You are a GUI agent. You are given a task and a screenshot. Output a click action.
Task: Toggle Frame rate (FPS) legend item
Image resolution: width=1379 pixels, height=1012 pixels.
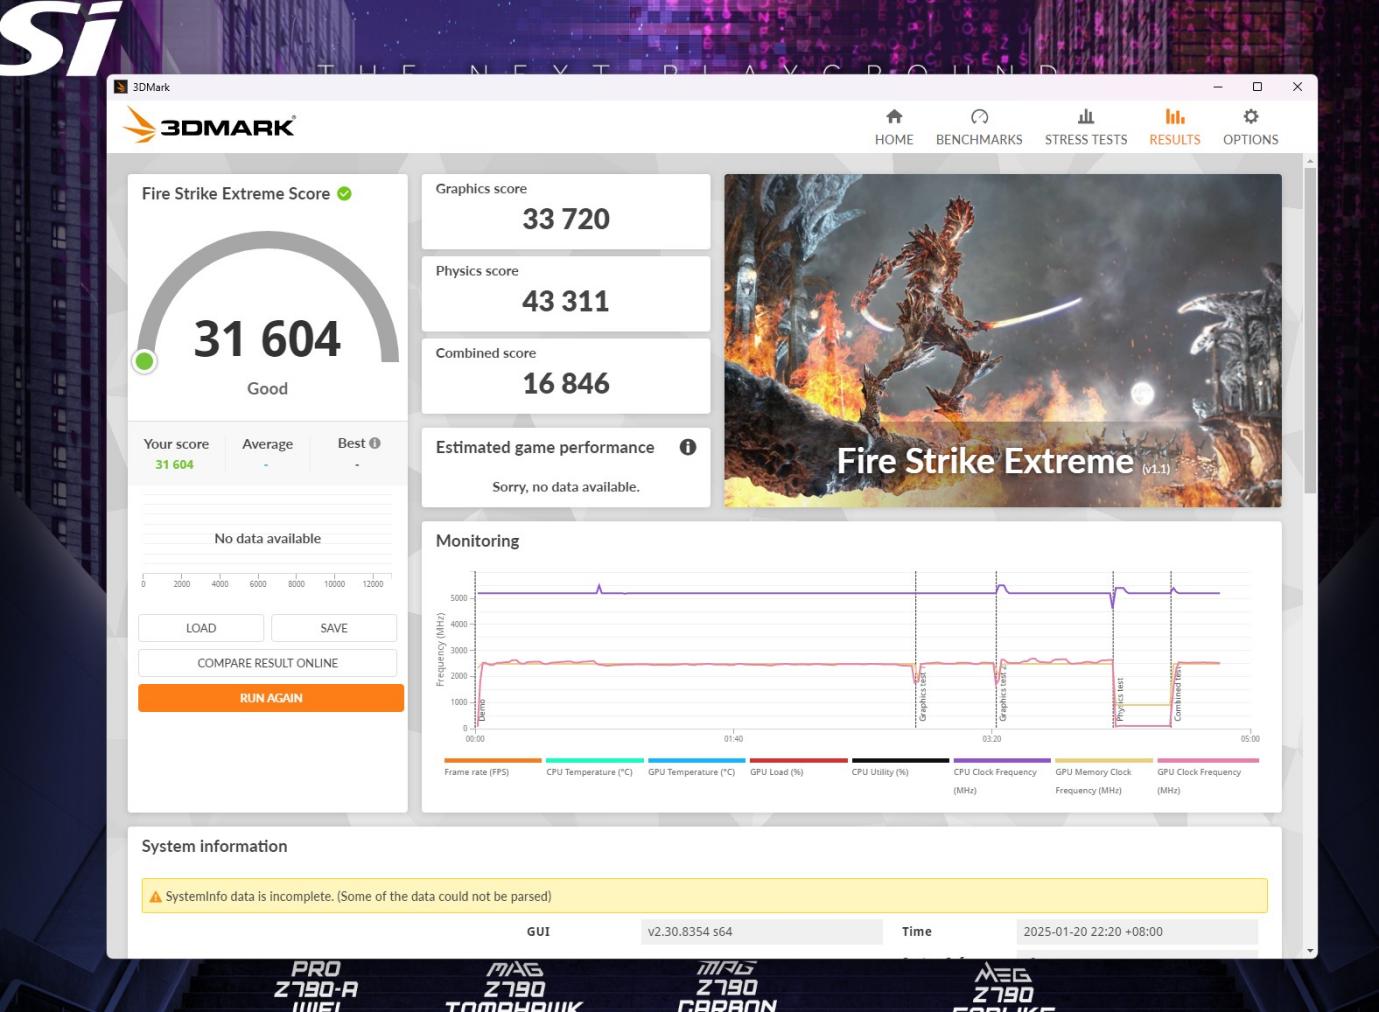click(x=492, y=767)
